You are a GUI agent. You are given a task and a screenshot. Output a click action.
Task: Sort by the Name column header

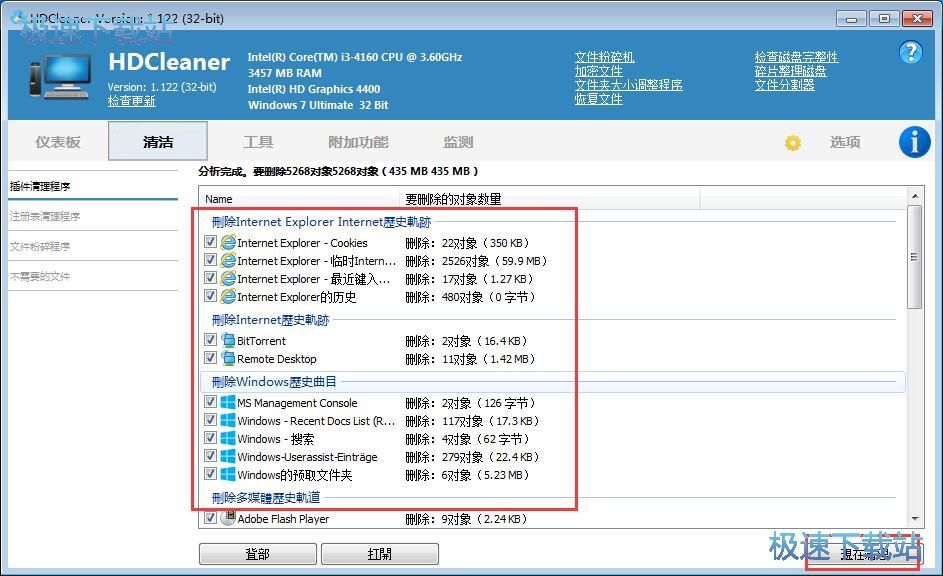299,198
